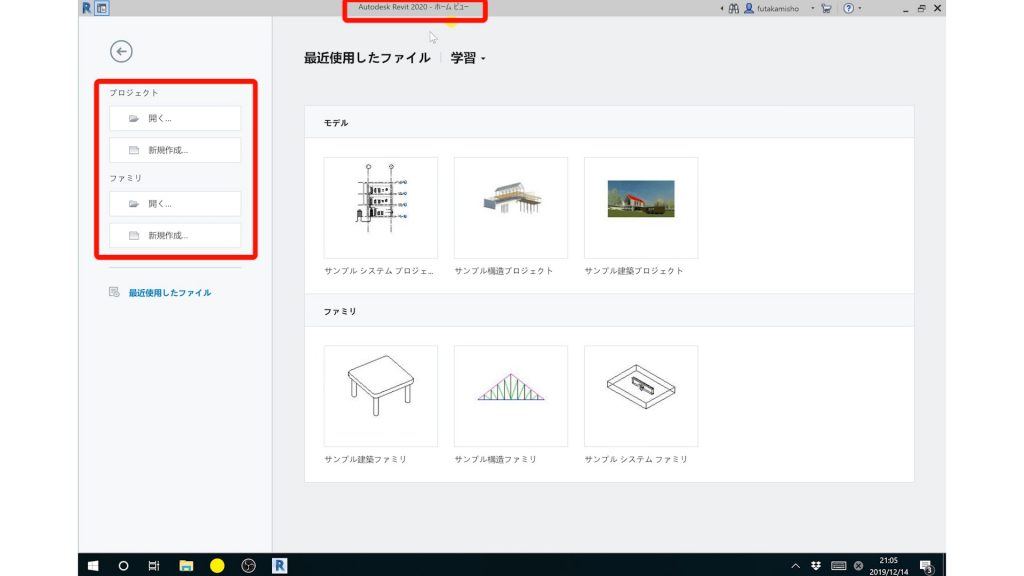This screenshot has height=576, width=1024.
Task: Expand hidden system tray icons chevron
Action: point(796,565)
